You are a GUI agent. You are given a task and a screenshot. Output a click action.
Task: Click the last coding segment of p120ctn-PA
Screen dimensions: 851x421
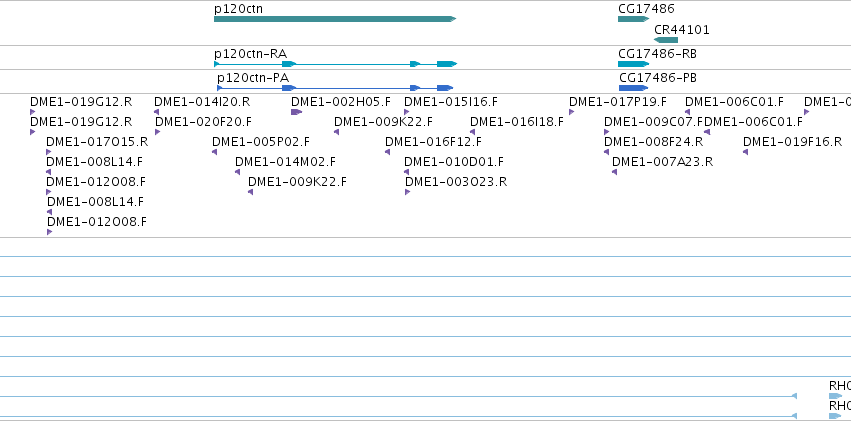pyautogui.click(x=445, y=88)
